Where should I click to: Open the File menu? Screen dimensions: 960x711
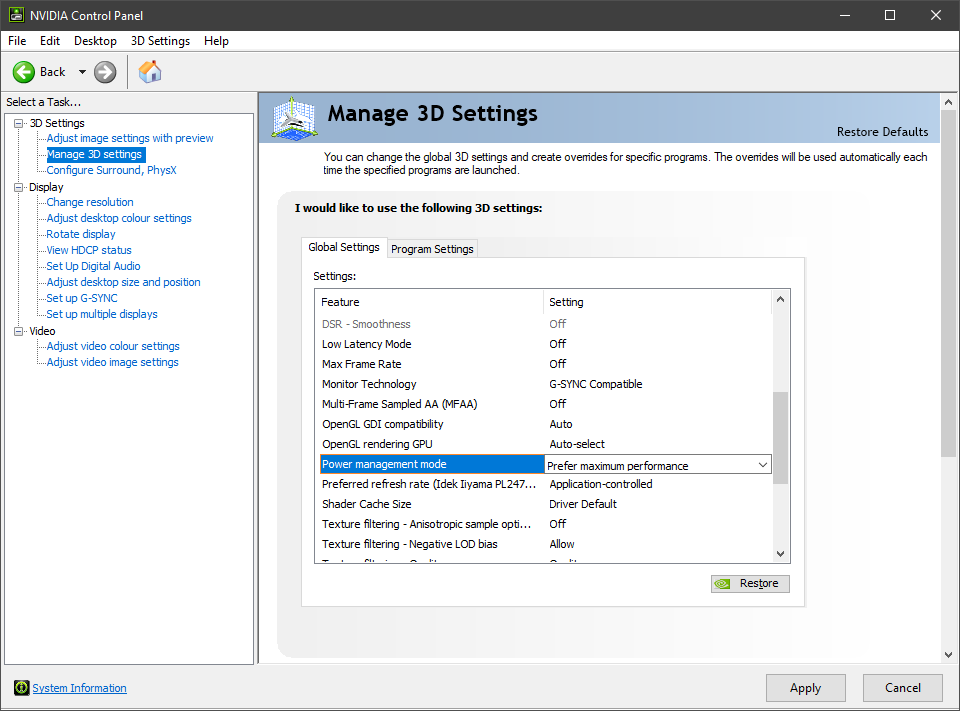(x=17, y=41)
